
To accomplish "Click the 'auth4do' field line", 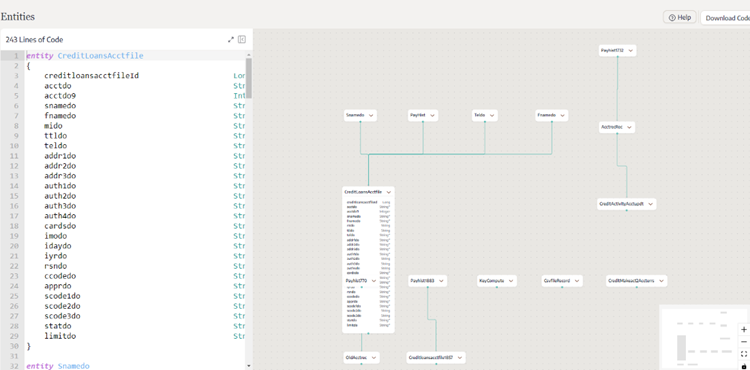I will tap(60, 216).
